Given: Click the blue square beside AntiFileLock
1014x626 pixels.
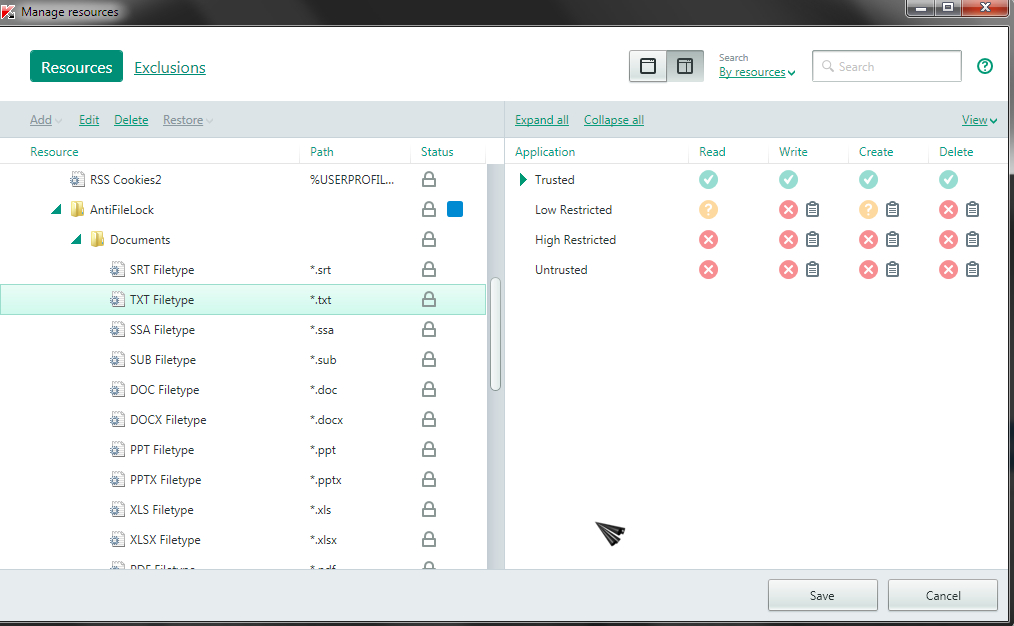Looking at the screenshot, I should (x=455, y=210).
